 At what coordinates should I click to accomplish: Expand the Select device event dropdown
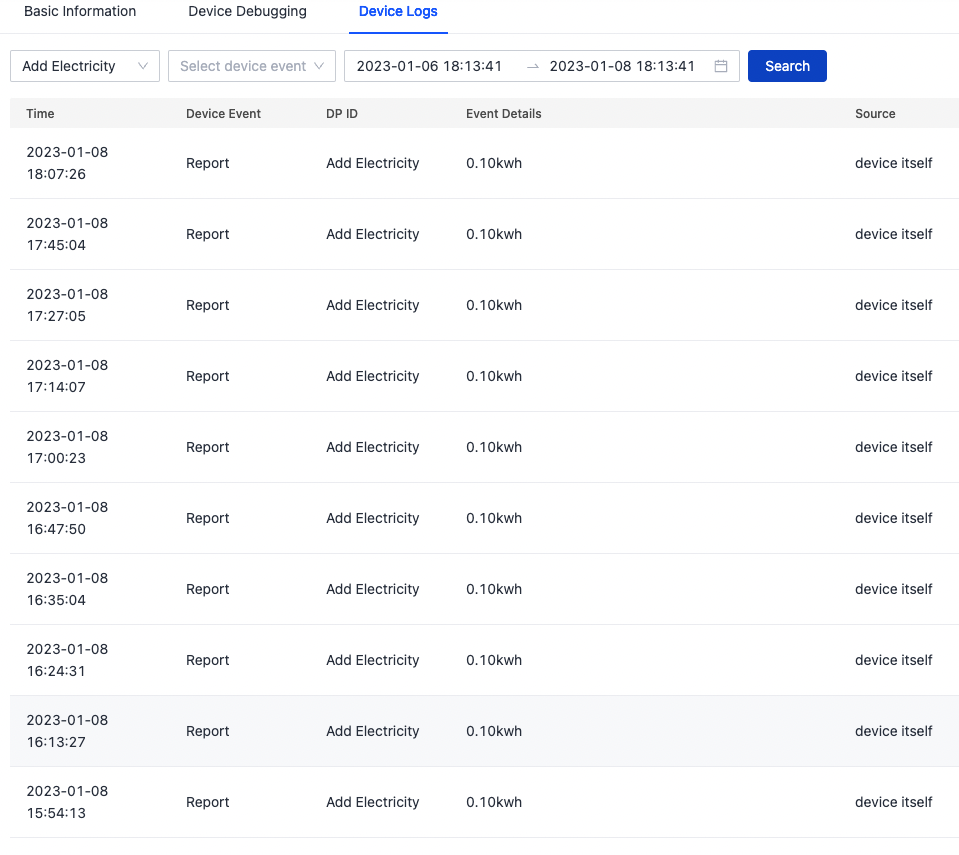click(x=252, y=66)
